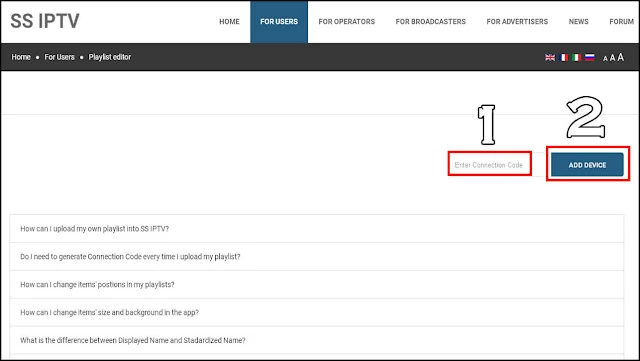Click Playlist editor breadcrumb
This screenshot has width=640, height=361.
pyautogui.click(x=110, y=57)
